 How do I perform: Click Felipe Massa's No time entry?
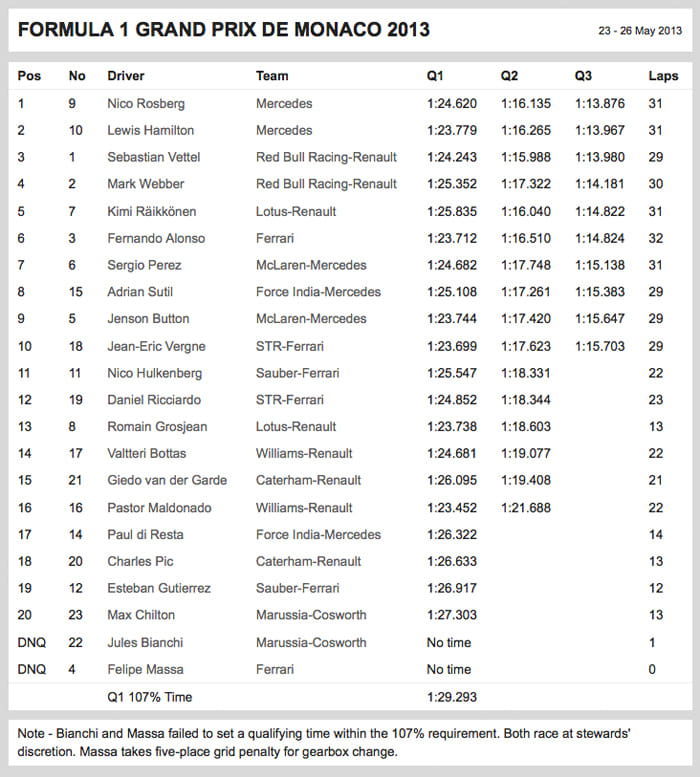click(x=449, y=669)
